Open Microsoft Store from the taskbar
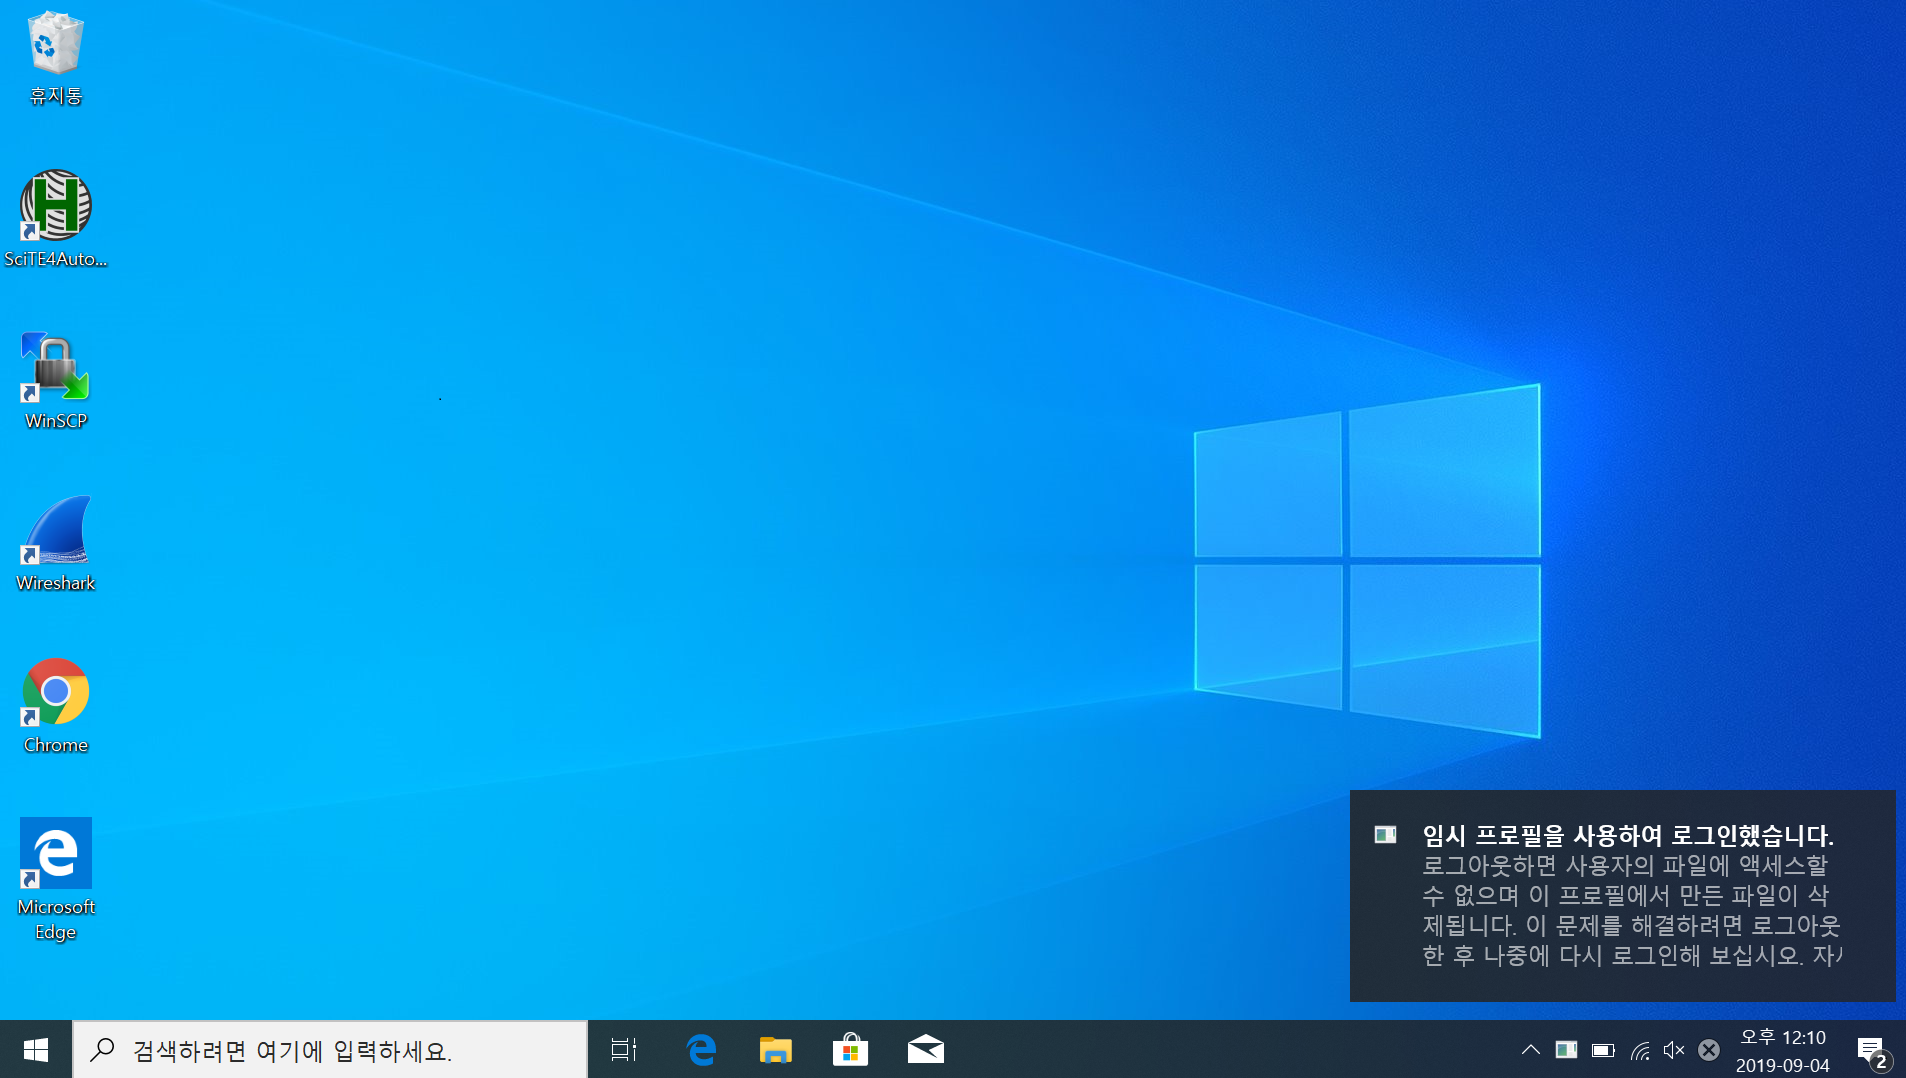Image resolution: width=1906 pixels, height=1078 pixels. pyautogui.click(x=850, y=1050)
